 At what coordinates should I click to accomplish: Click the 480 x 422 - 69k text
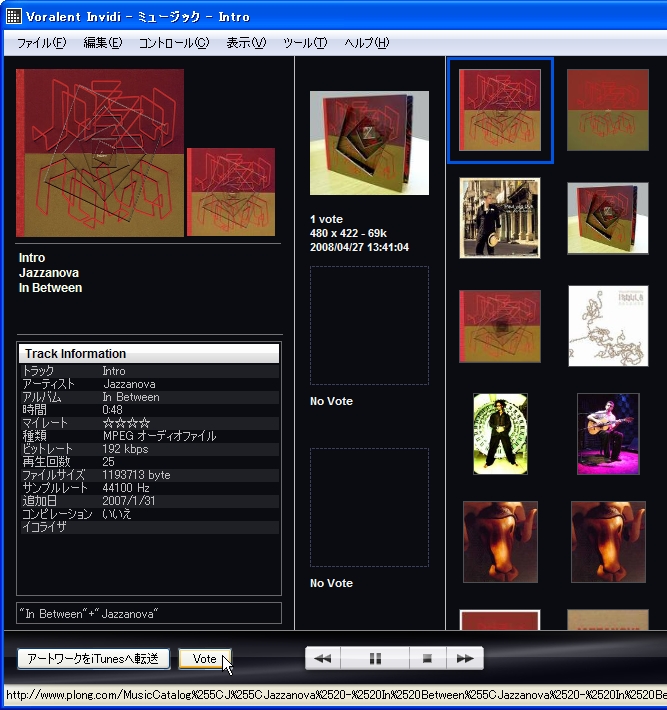click(x=348, y=233)
